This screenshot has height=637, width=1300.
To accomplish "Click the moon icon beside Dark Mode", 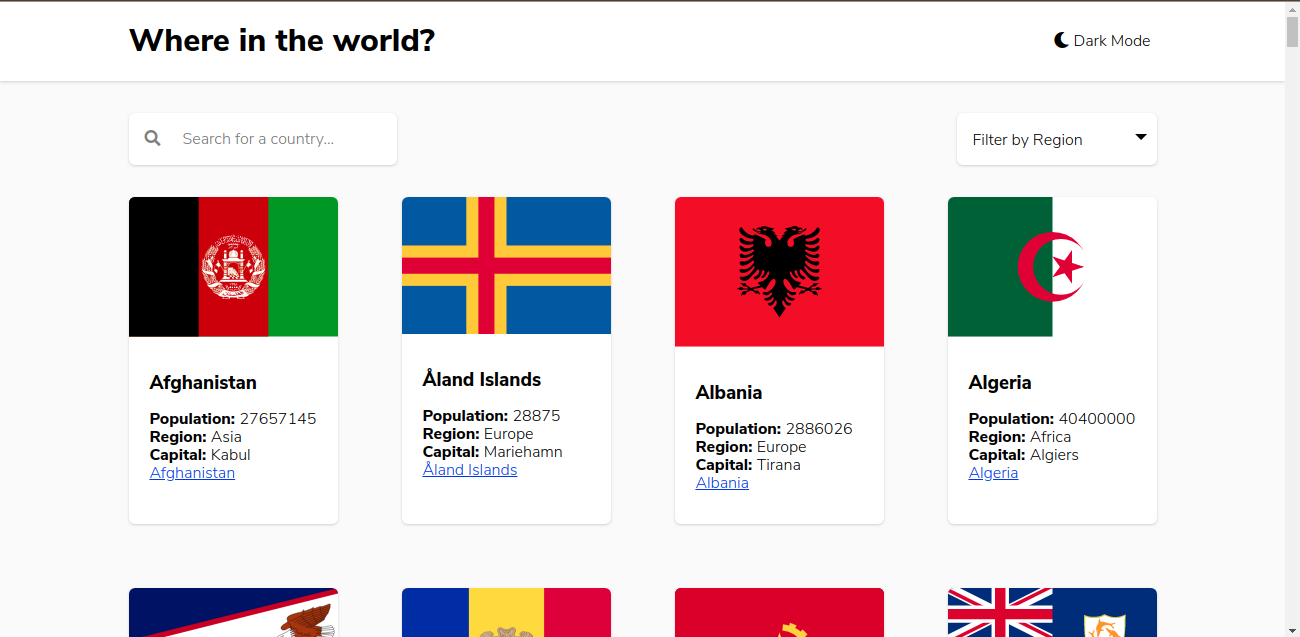I will click(1061, 41).
